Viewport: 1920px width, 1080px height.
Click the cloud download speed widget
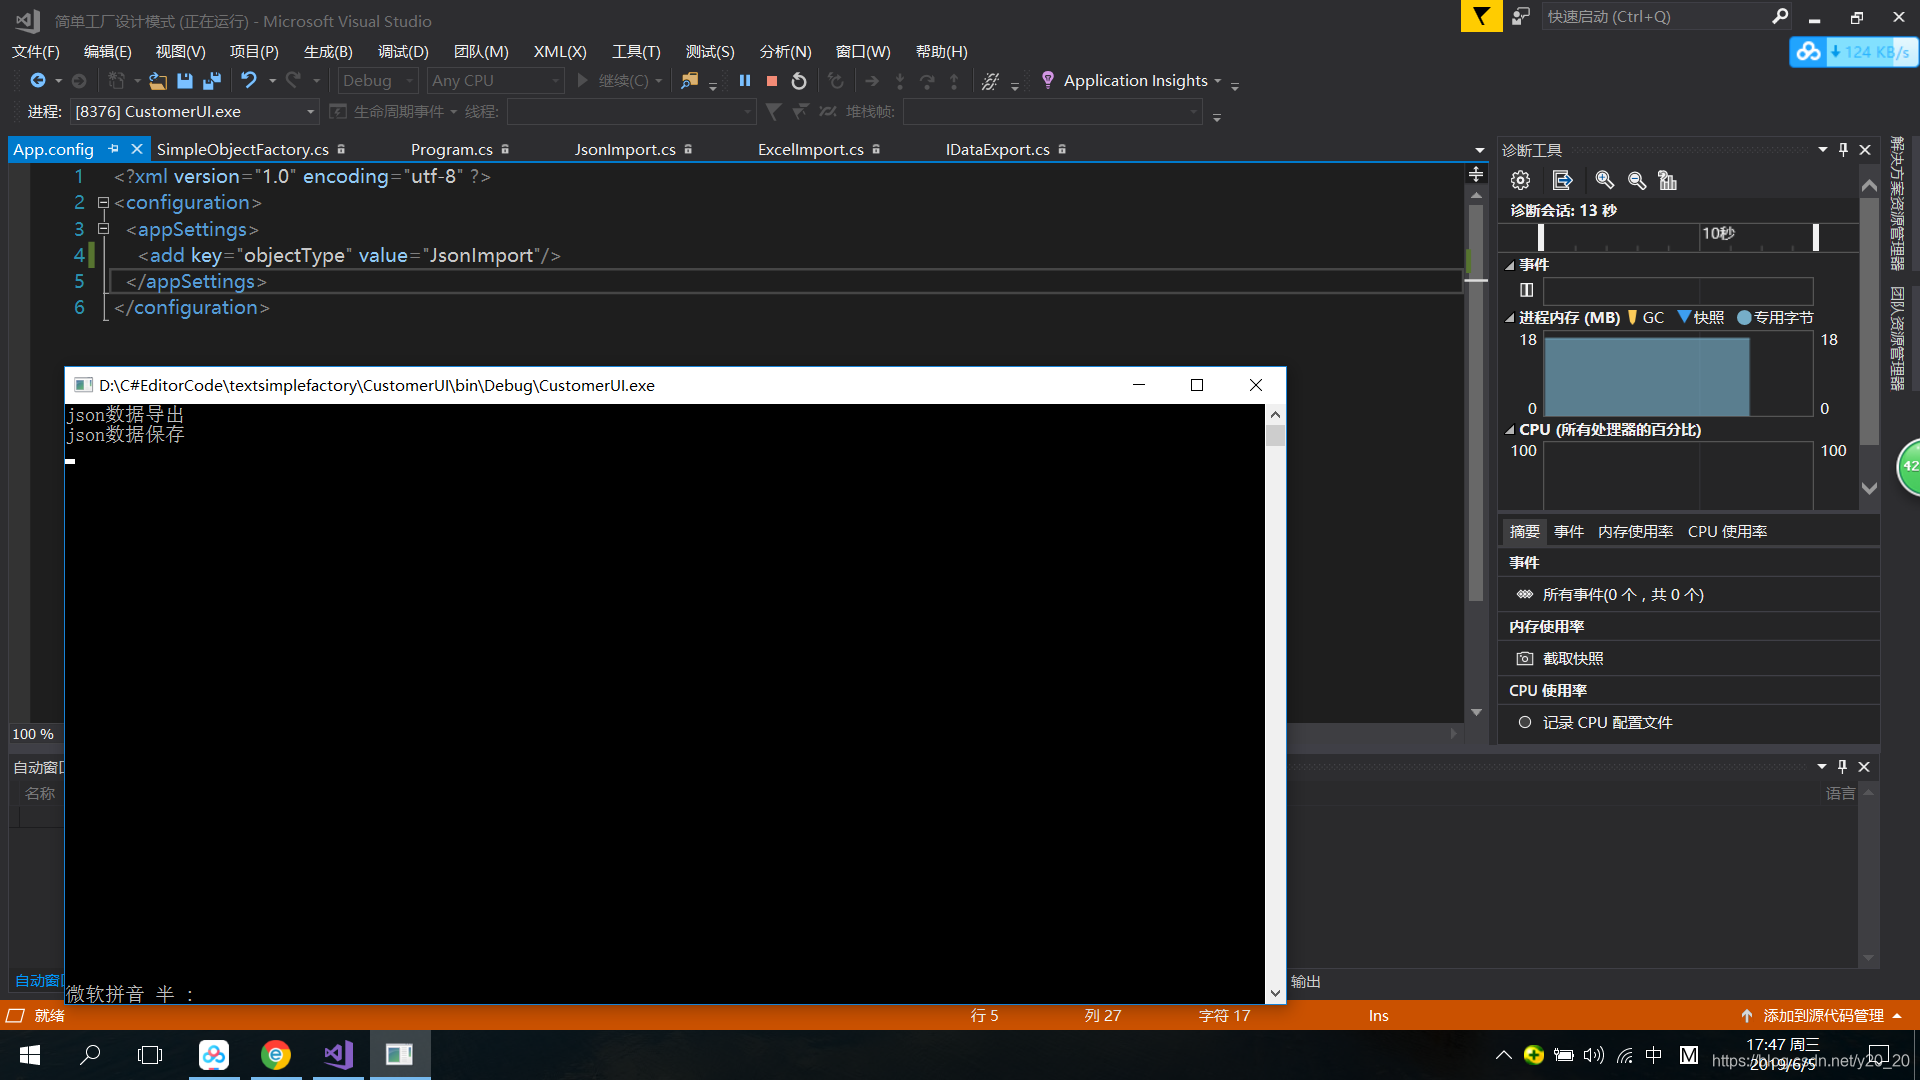1853,52
